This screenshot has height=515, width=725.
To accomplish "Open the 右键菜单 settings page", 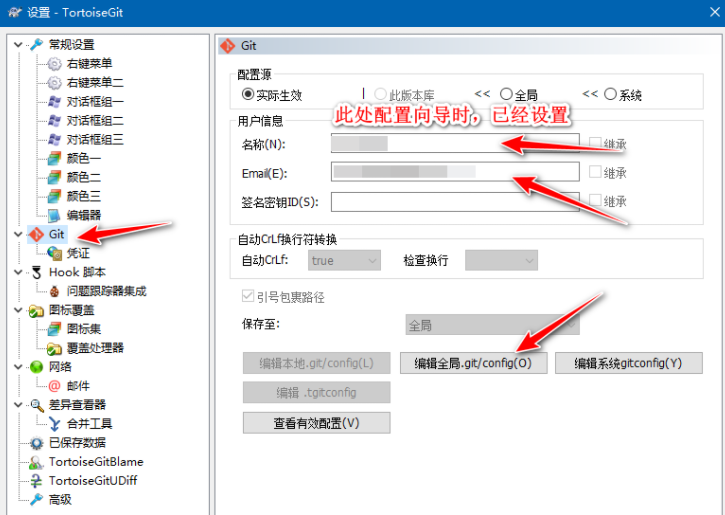I will coord(90,64).
